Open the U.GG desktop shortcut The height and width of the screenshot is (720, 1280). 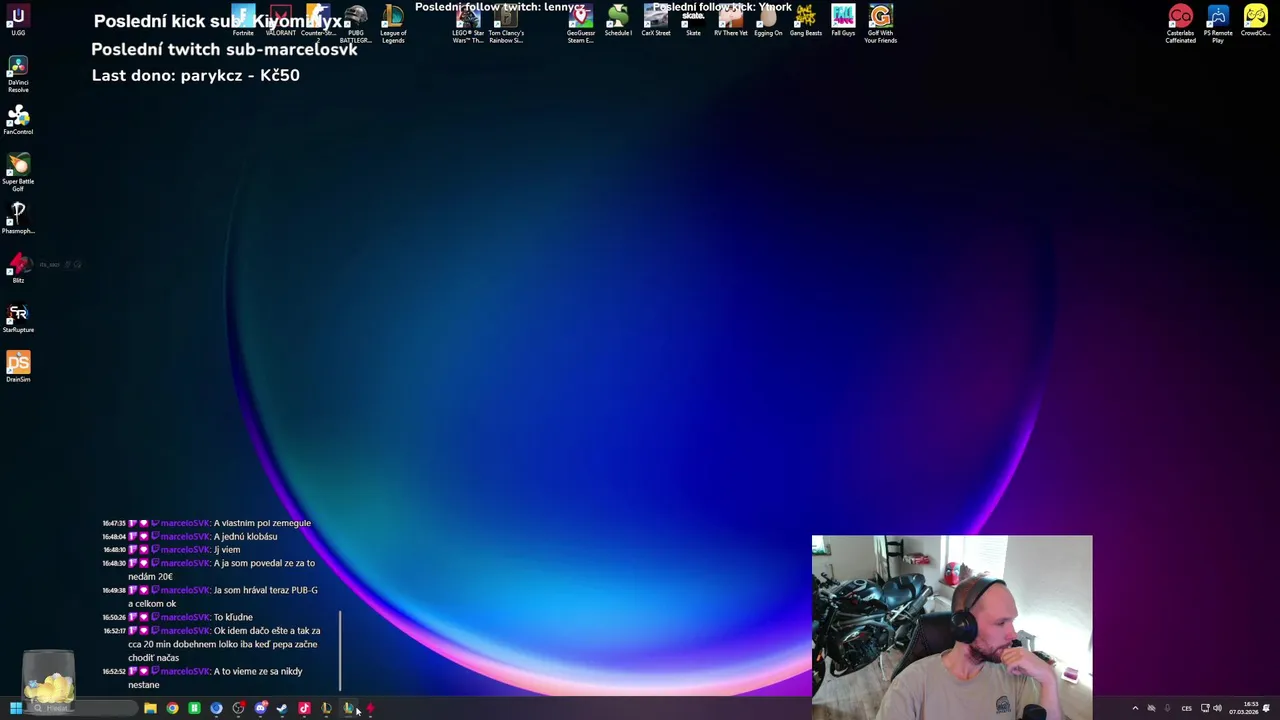click(x=18, y=21)
